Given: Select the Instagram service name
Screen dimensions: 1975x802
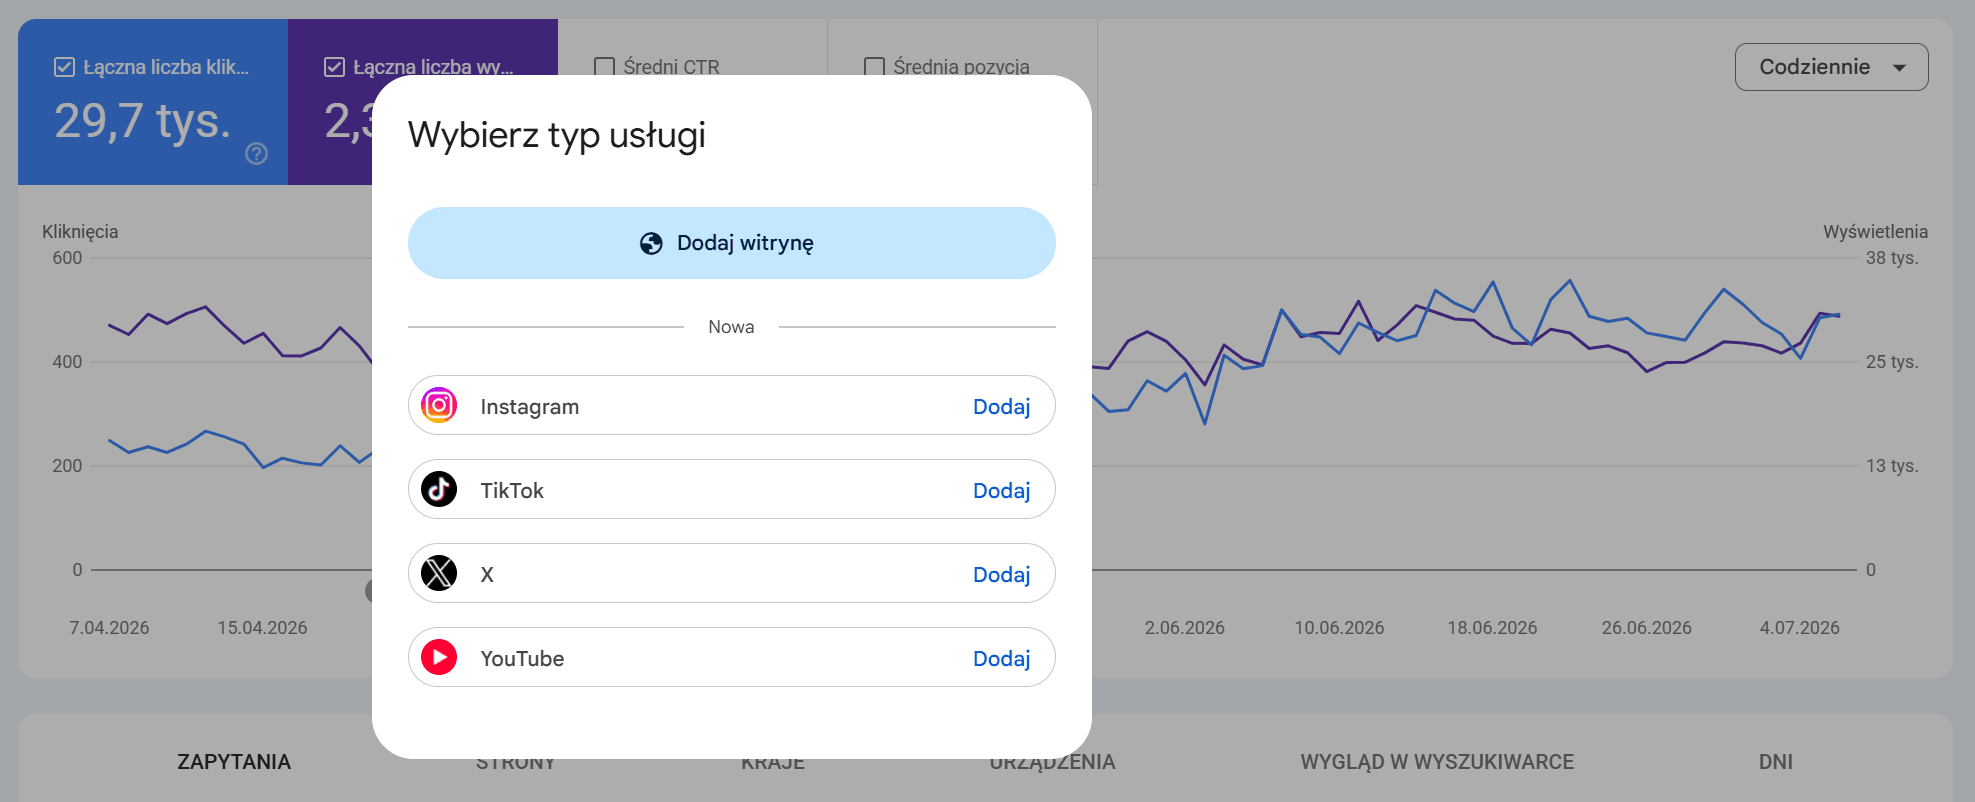Looking at the screenshot, I should [x=530, y=406].
